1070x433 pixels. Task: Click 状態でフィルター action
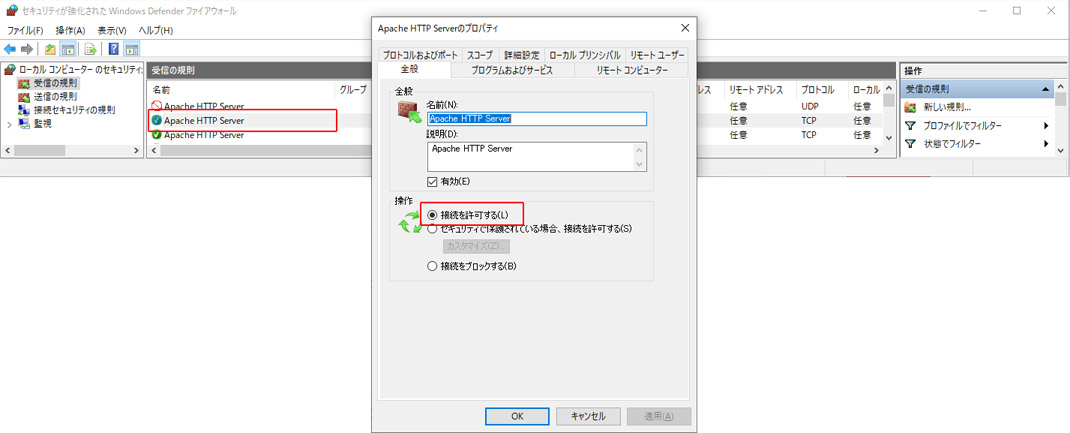pyautogui.click(x=952, y=144)
